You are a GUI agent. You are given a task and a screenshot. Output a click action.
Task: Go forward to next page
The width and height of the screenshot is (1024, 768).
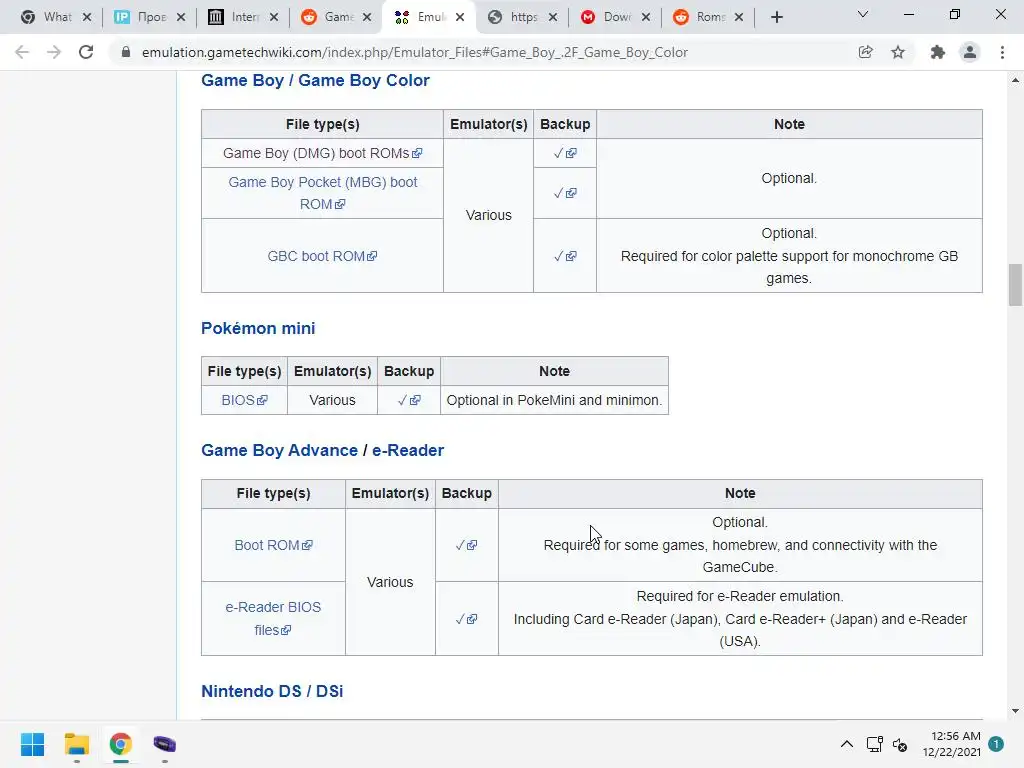pos(54,52)
